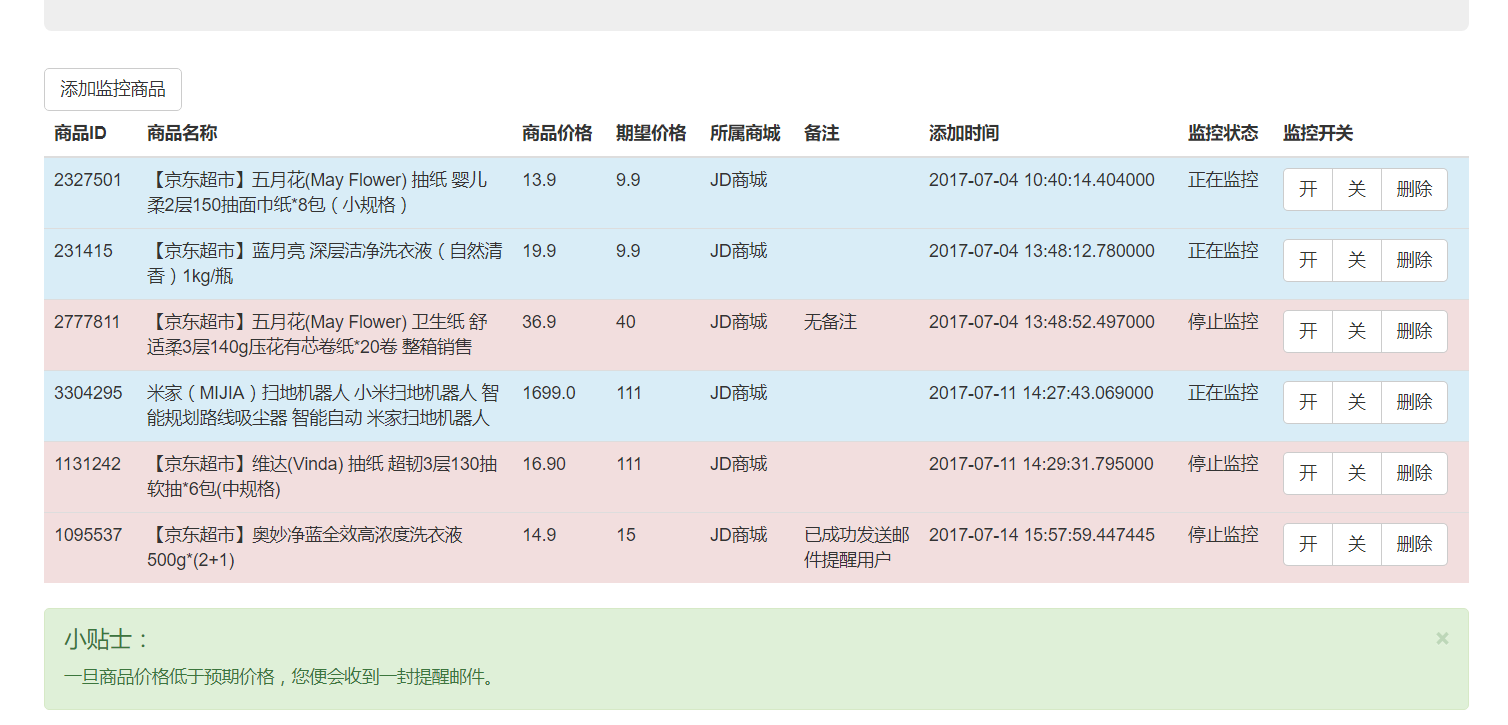Click the expected price 40 cell
1508x725 pixels.
(x=626, y=322)
